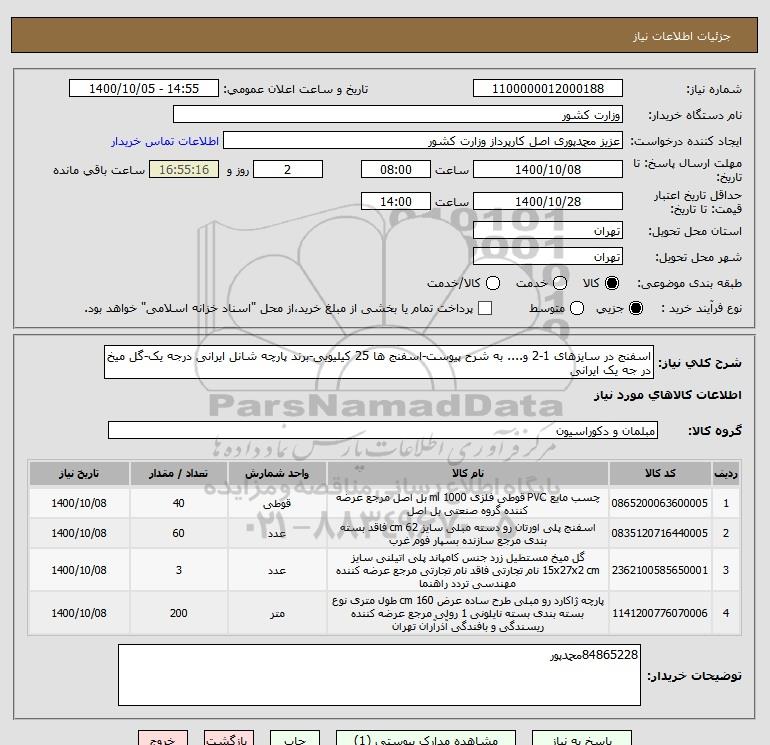
Task: Click the کد کالا column header
Action: pyautogui.click(x=660, y=473)
